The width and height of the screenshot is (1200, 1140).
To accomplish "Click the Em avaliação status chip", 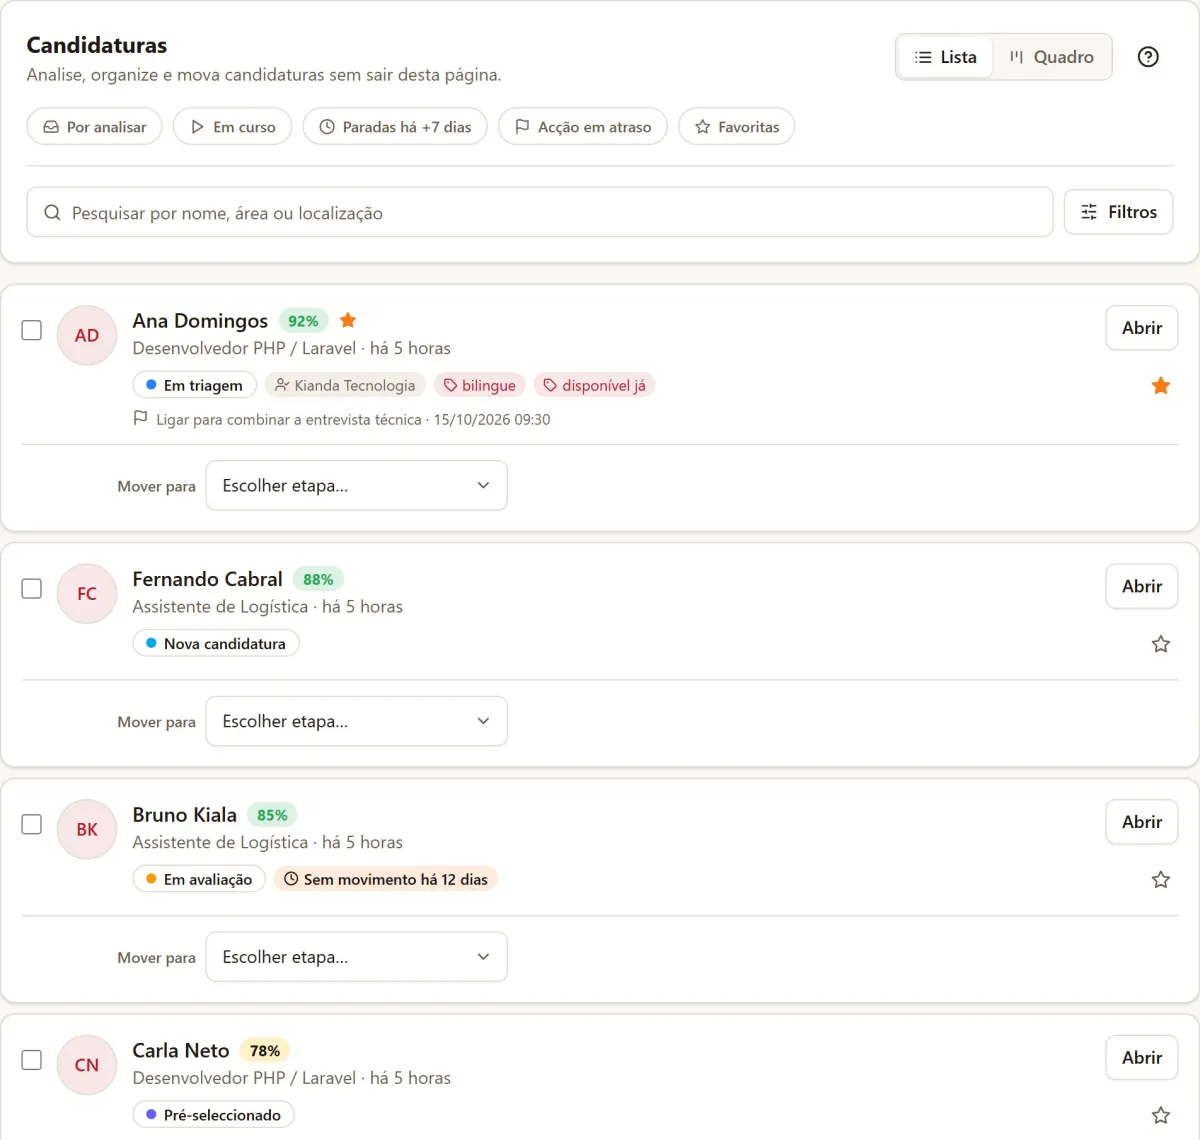I will (199, 879).
